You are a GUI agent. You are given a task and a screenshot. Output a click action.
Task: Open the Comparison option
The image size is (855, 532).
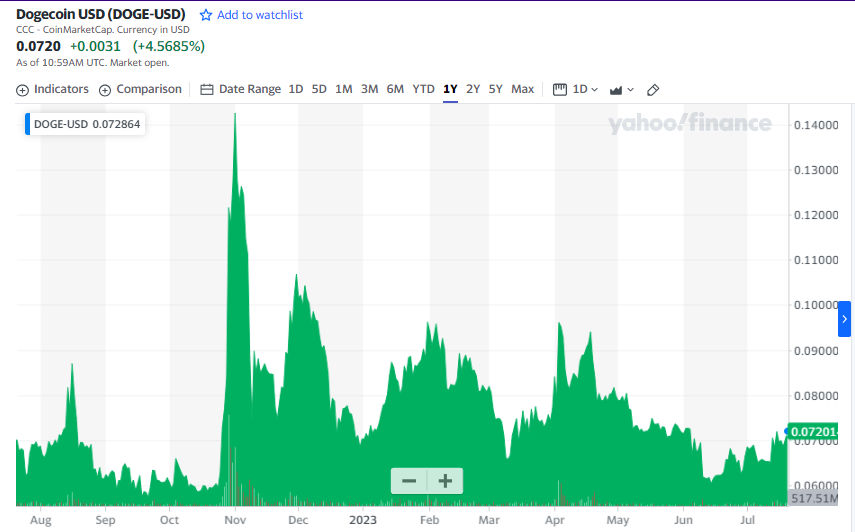pyautogui.click(x=149, y=89)
